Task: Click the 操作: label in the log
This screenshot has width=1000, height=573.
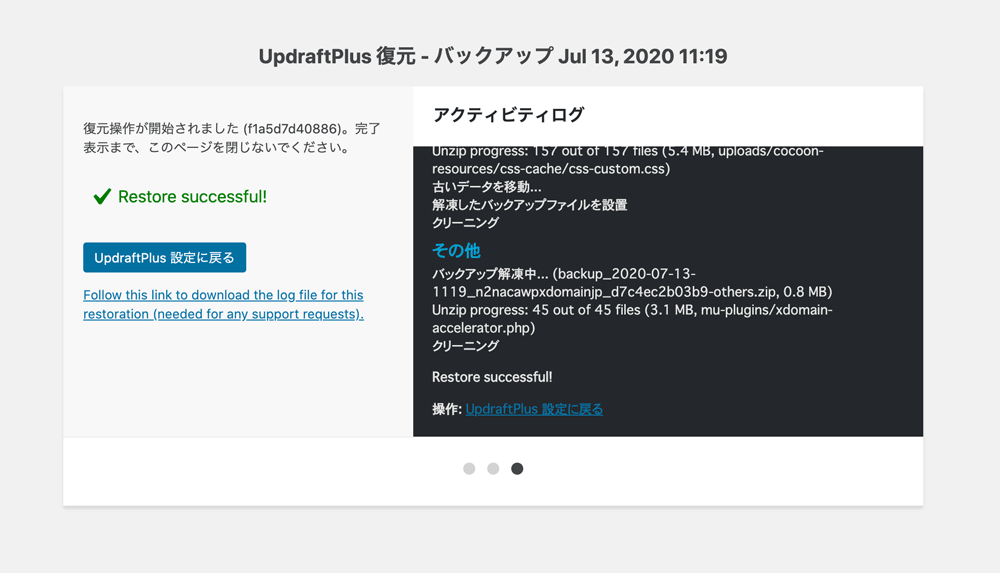Action: (x=446, y=409)
